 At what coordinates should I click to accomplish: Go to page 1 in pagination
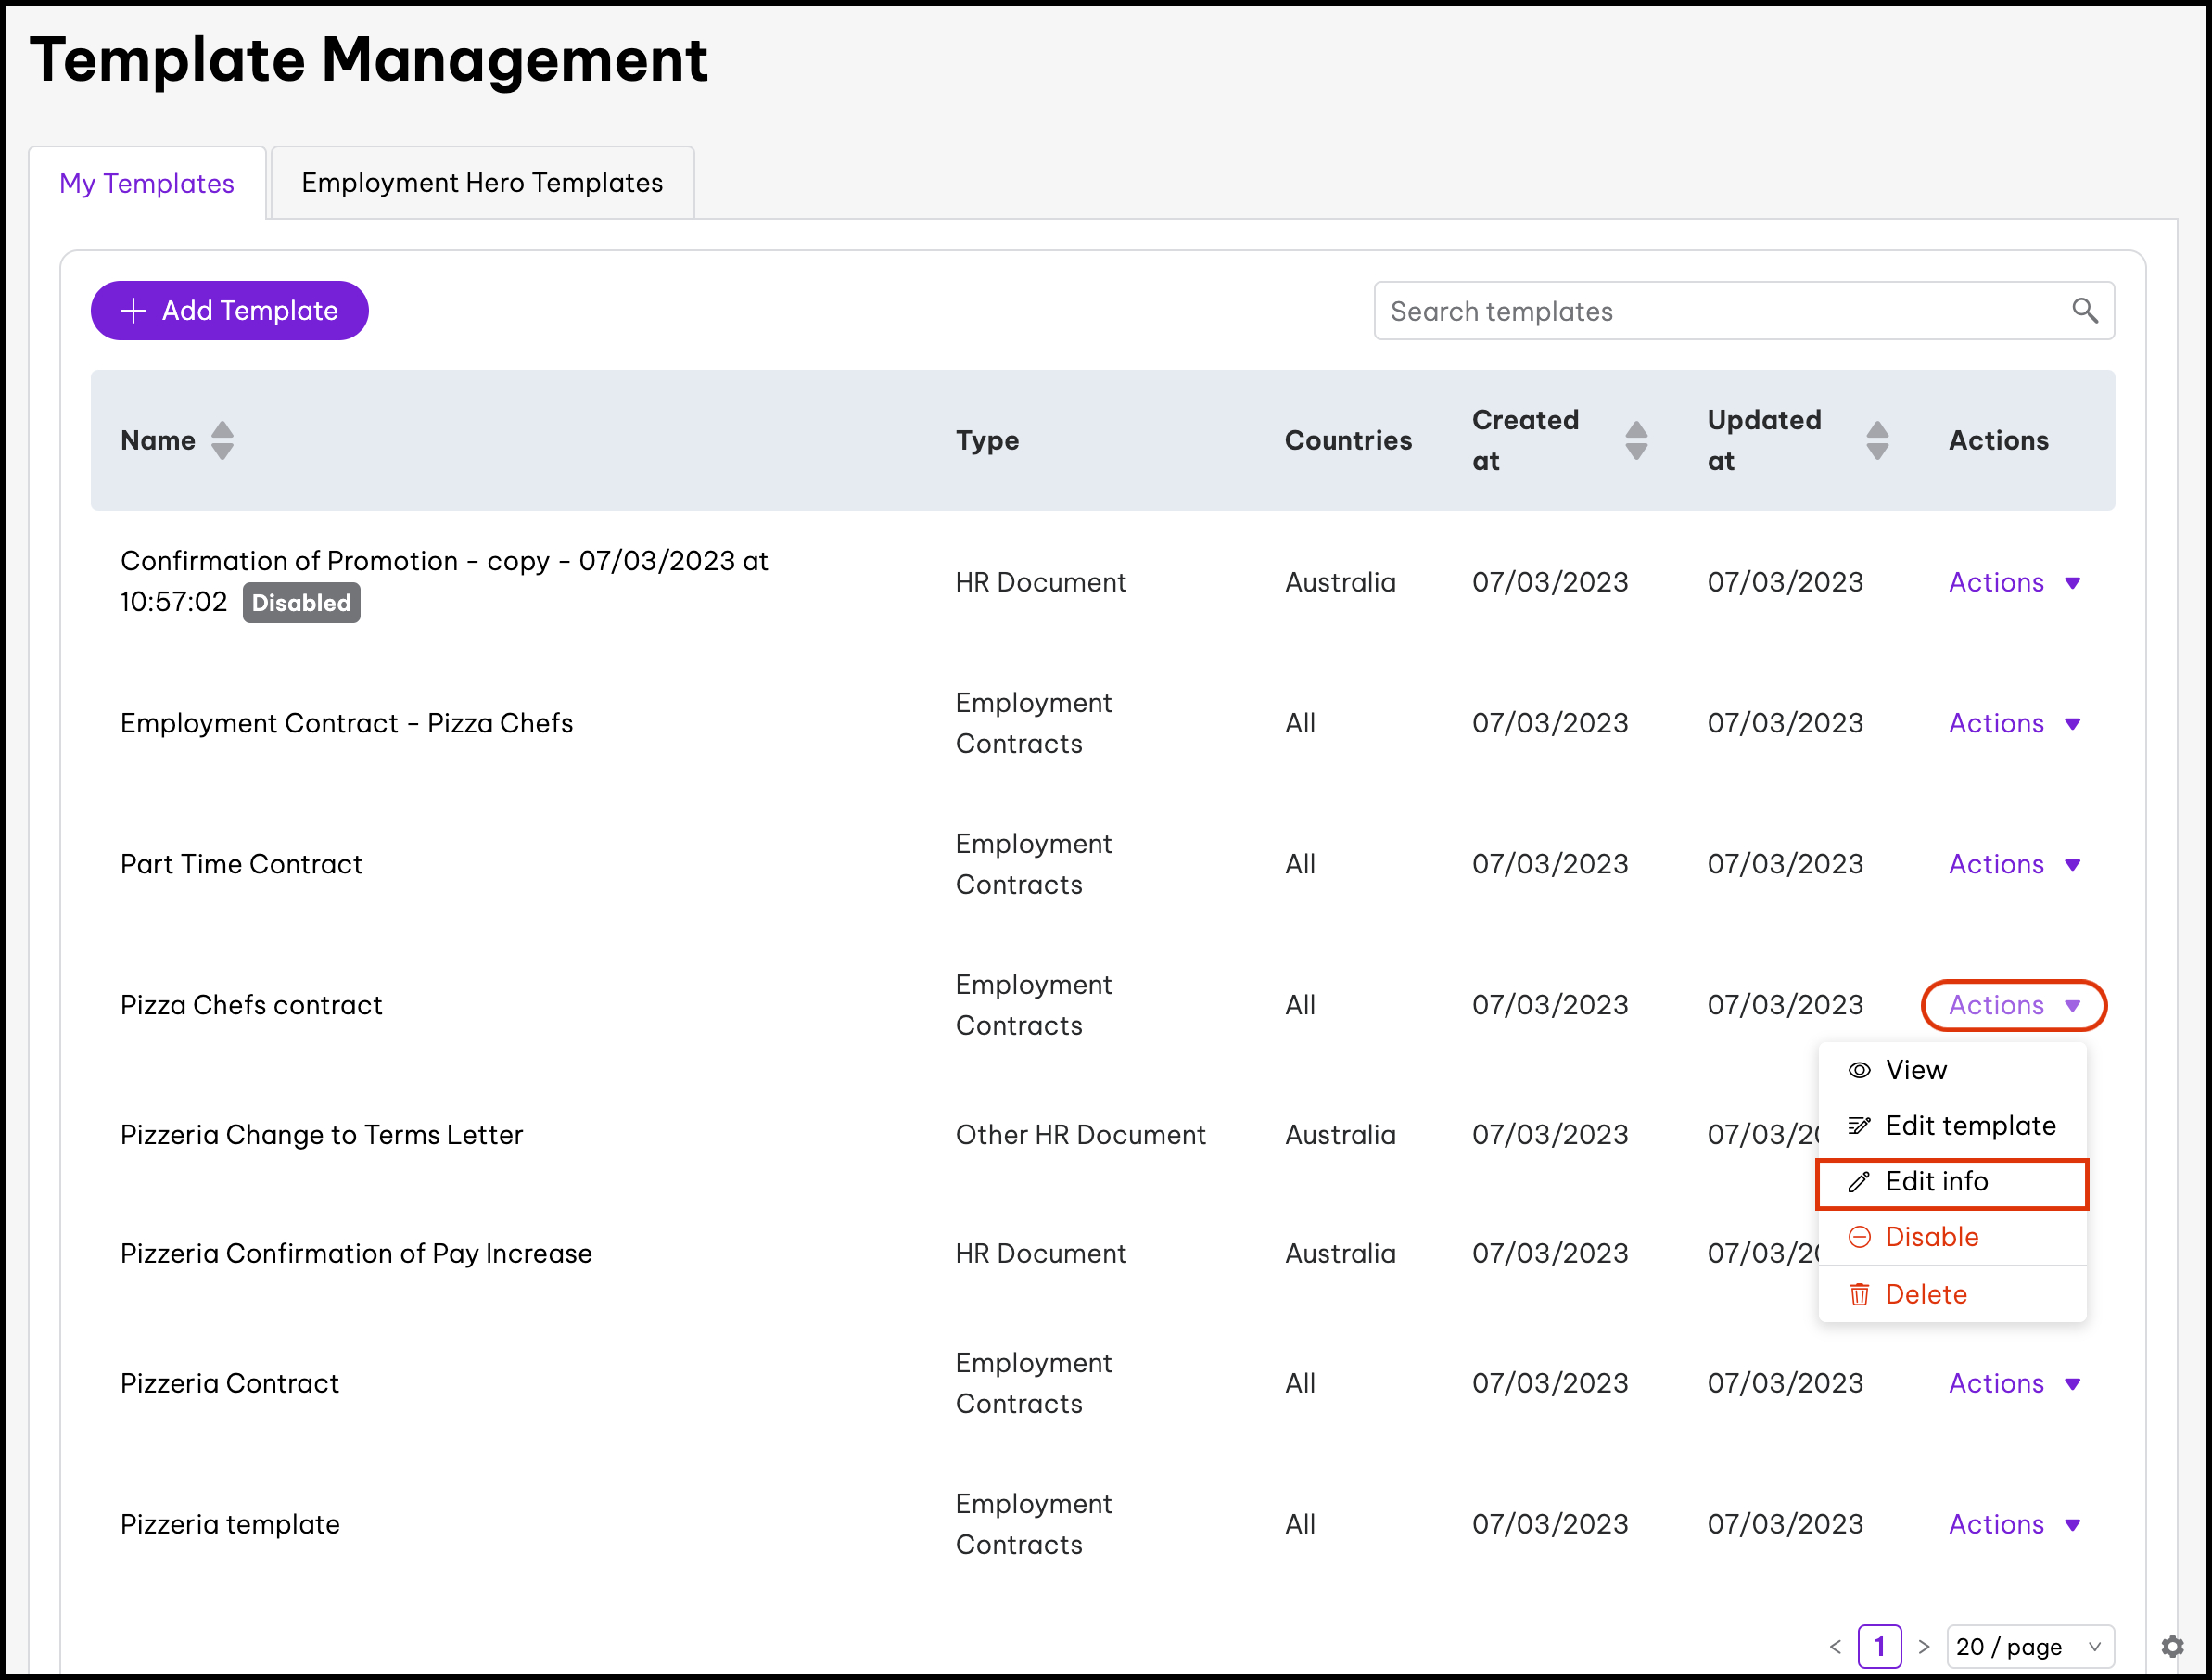pos(1878,1646)
